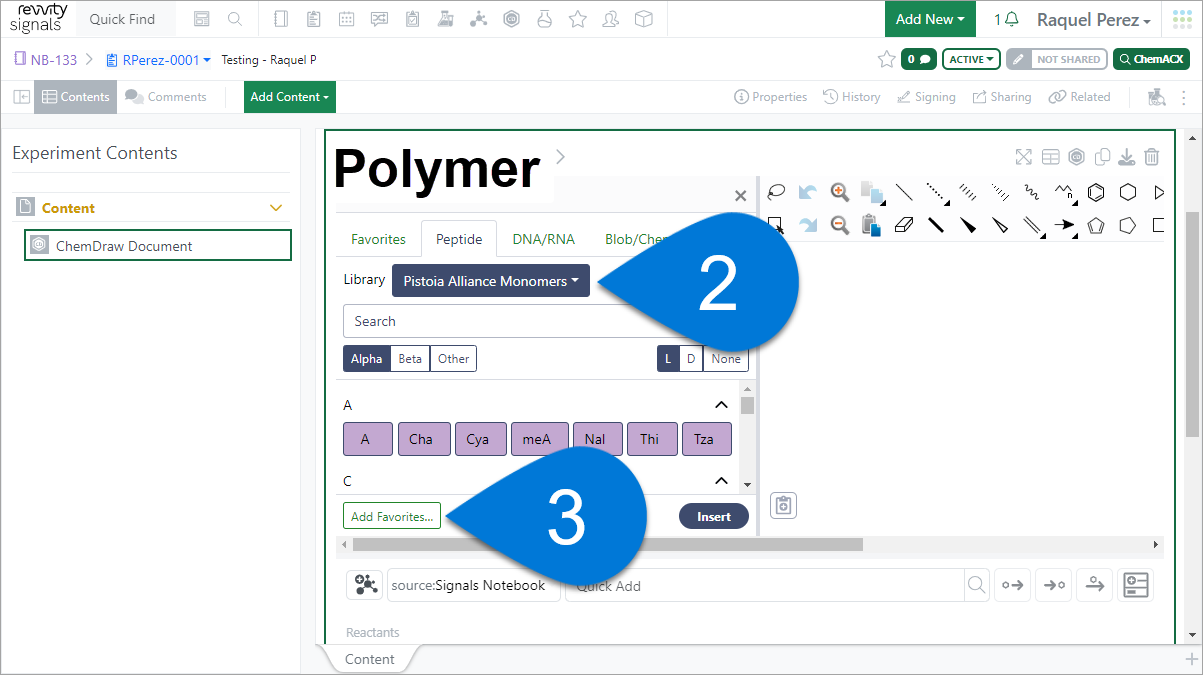
Task: Toggle the D stereochemistry option
Action: pos(691,359)
